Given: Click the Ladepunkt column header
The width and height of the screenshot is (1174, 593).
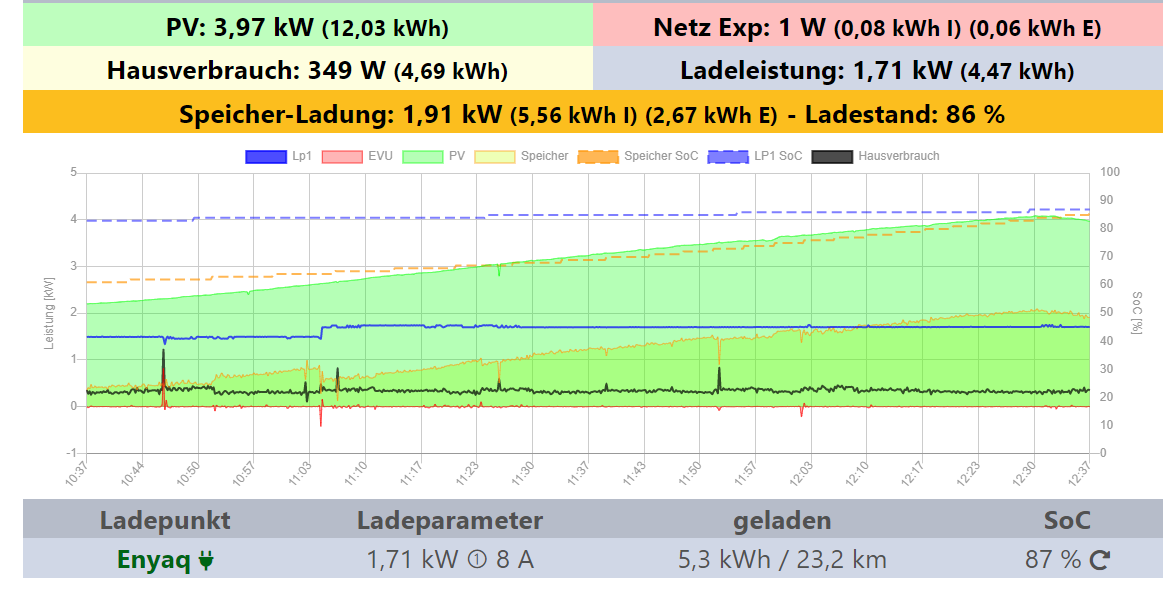Looking at the screenshot, I should [165, 520].
